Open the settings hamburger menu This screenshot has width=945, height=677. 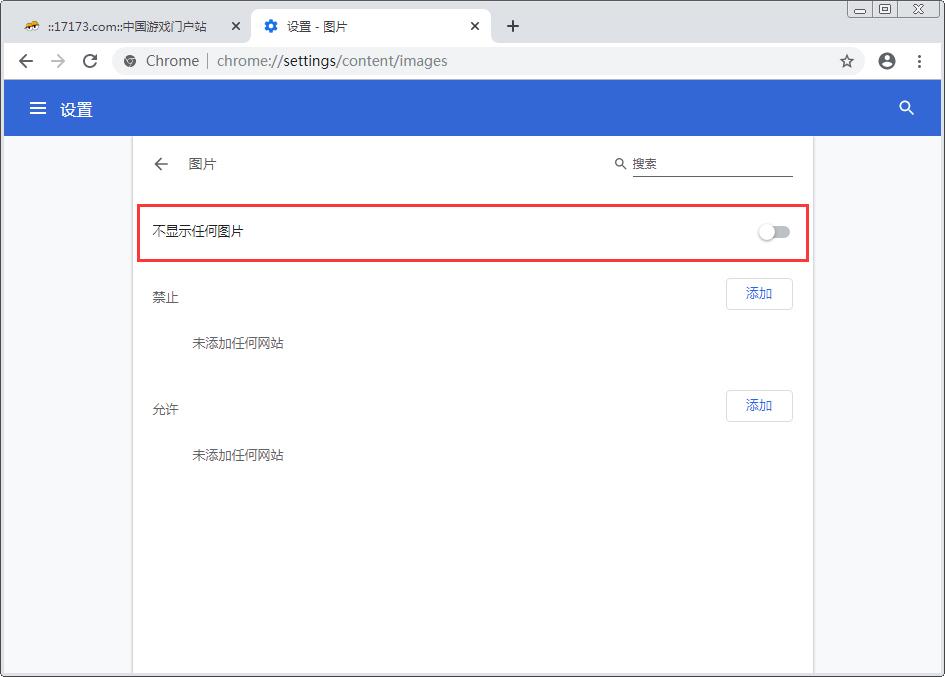click(x=38, y=109)
